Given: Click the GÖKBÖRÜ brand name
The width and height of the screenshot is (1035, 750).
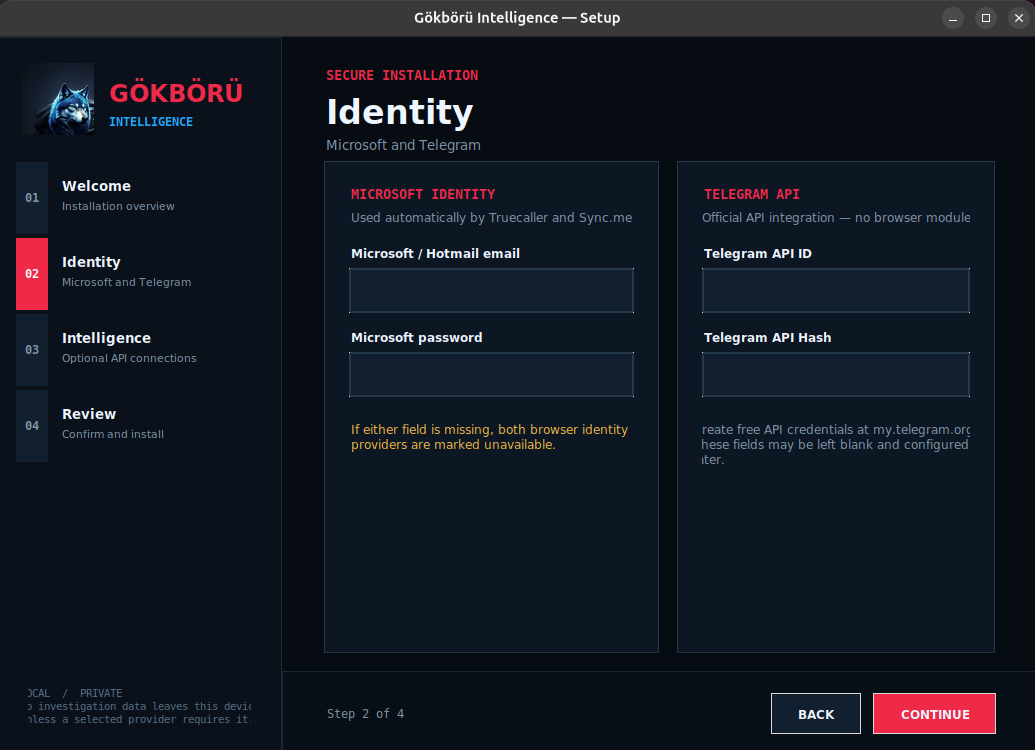Looking at the screenshot, I should pyautogui.click(x=176, y=92).
